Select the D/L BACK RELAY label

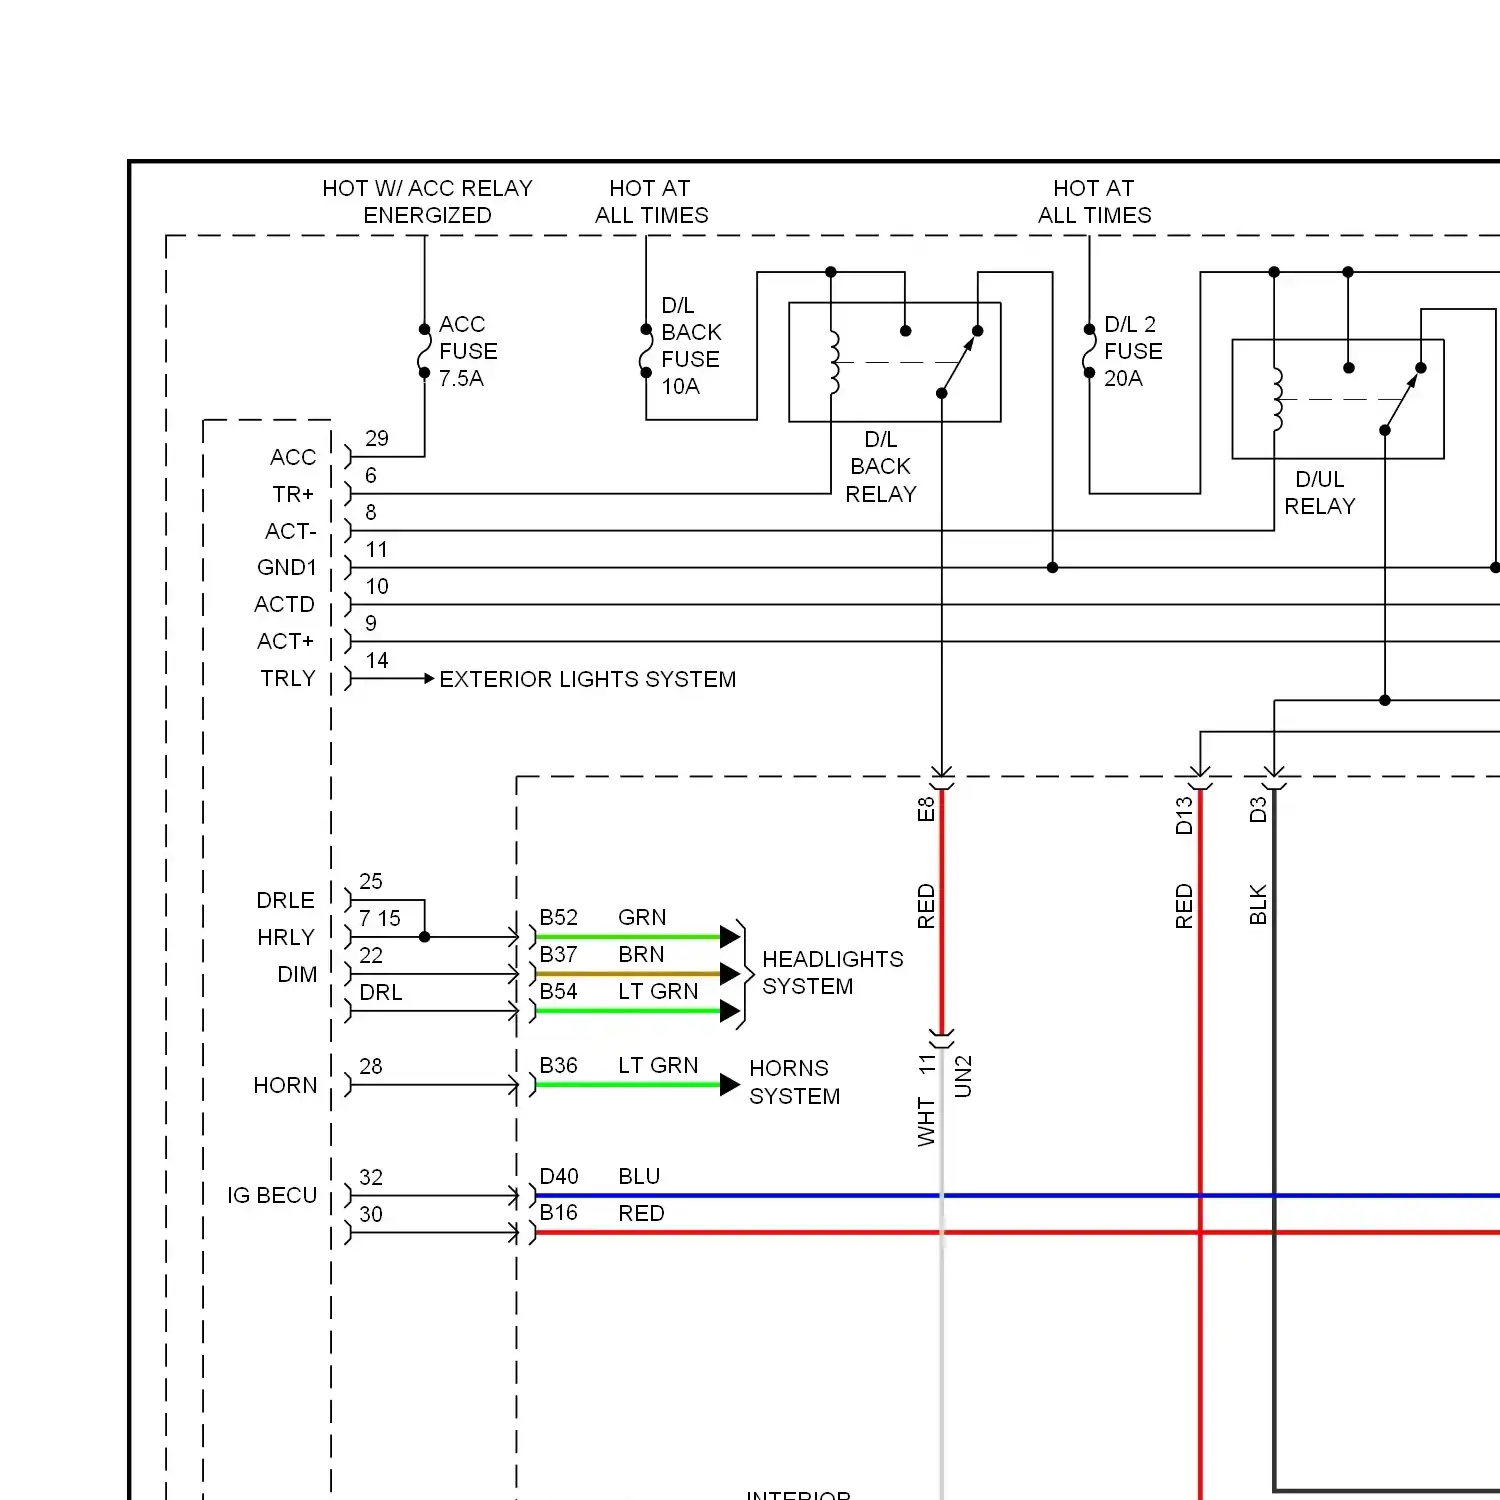[881, 466]
